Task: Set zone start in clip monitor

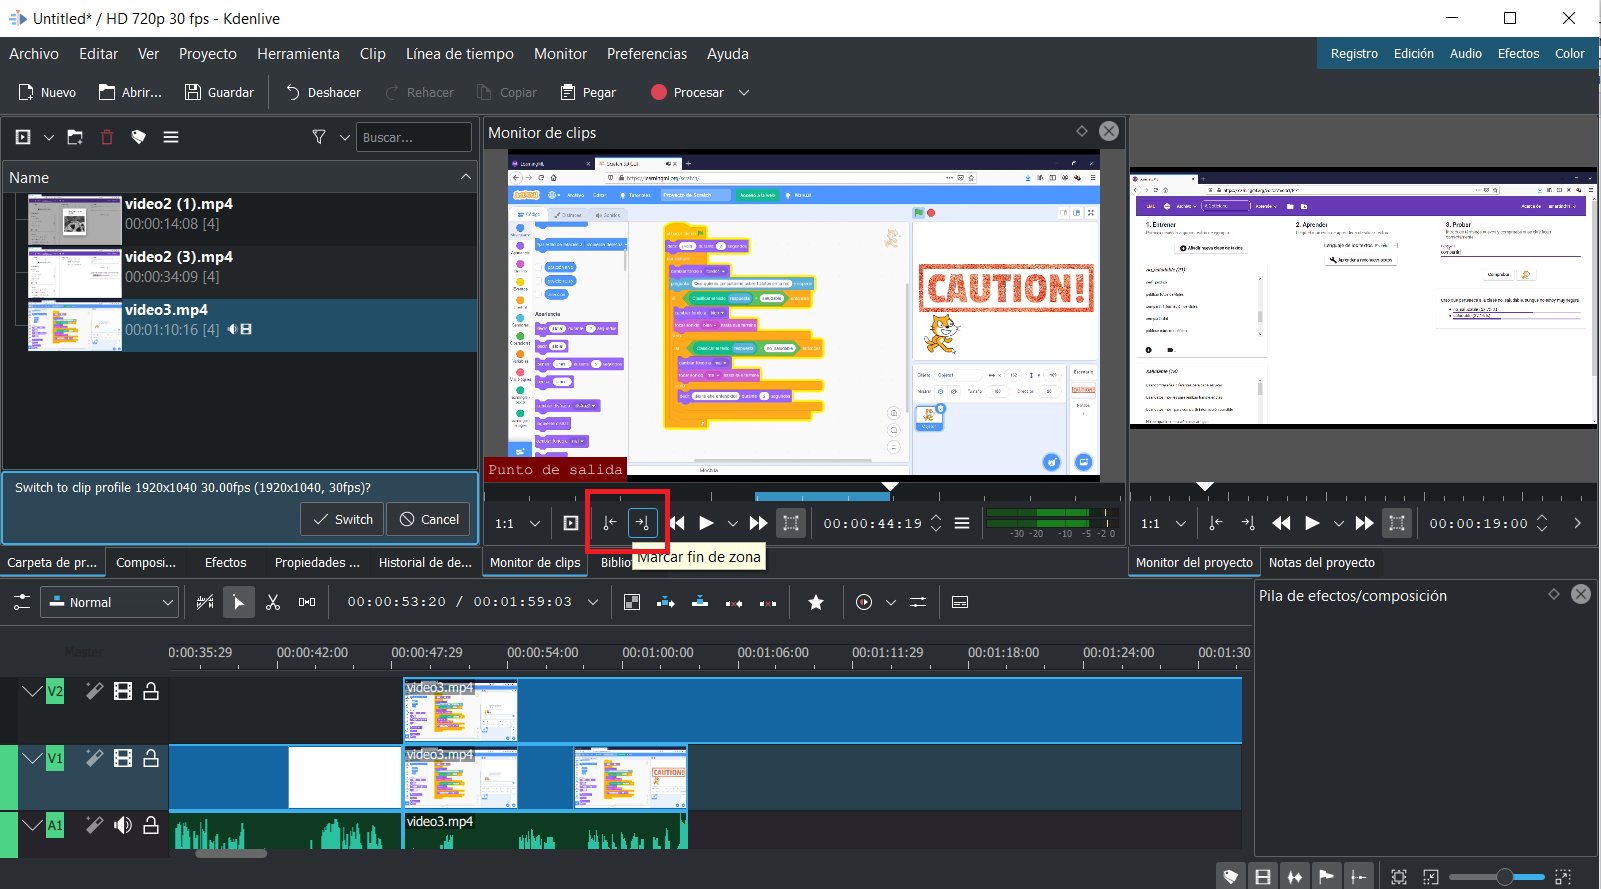Action: (x=609, y=523)
